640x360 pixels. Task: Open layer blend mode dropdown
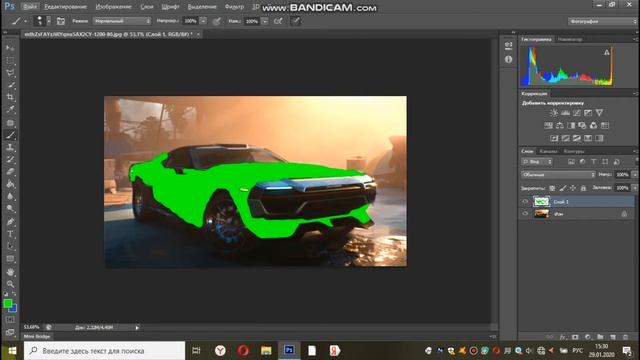coord(558,175)
